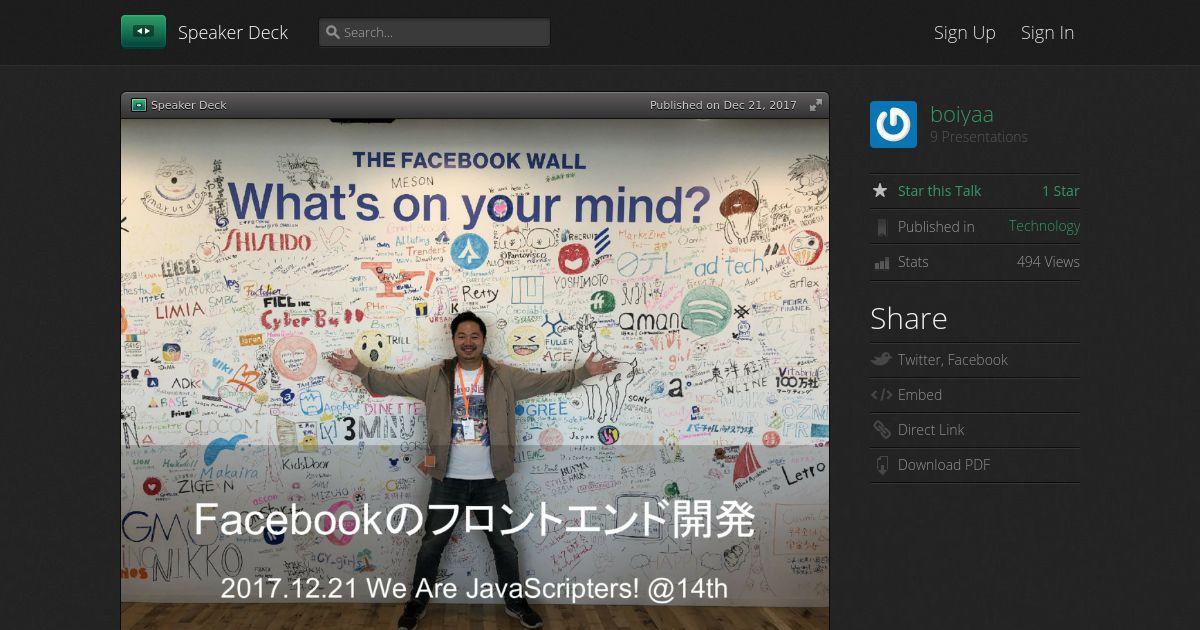Image resolution: width=1200 pixels, height=630 pixels.
Task: Open the Speaker Deck home text link
Action: pyautogui.click(x=233, y=32)
